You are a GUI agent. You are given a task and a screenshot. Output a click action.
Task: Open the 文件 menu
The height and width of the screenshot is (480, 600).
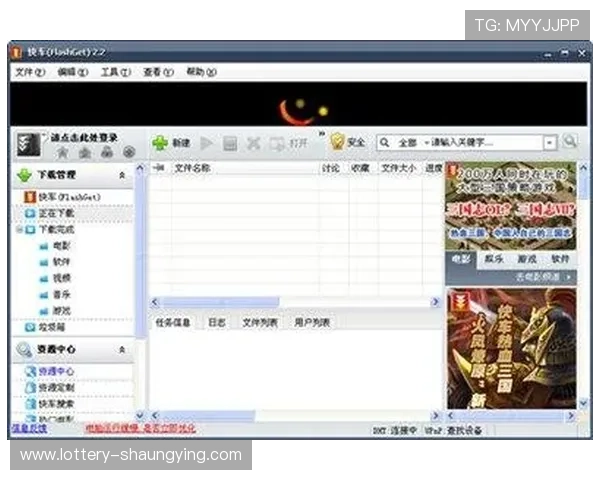(30, 72)
